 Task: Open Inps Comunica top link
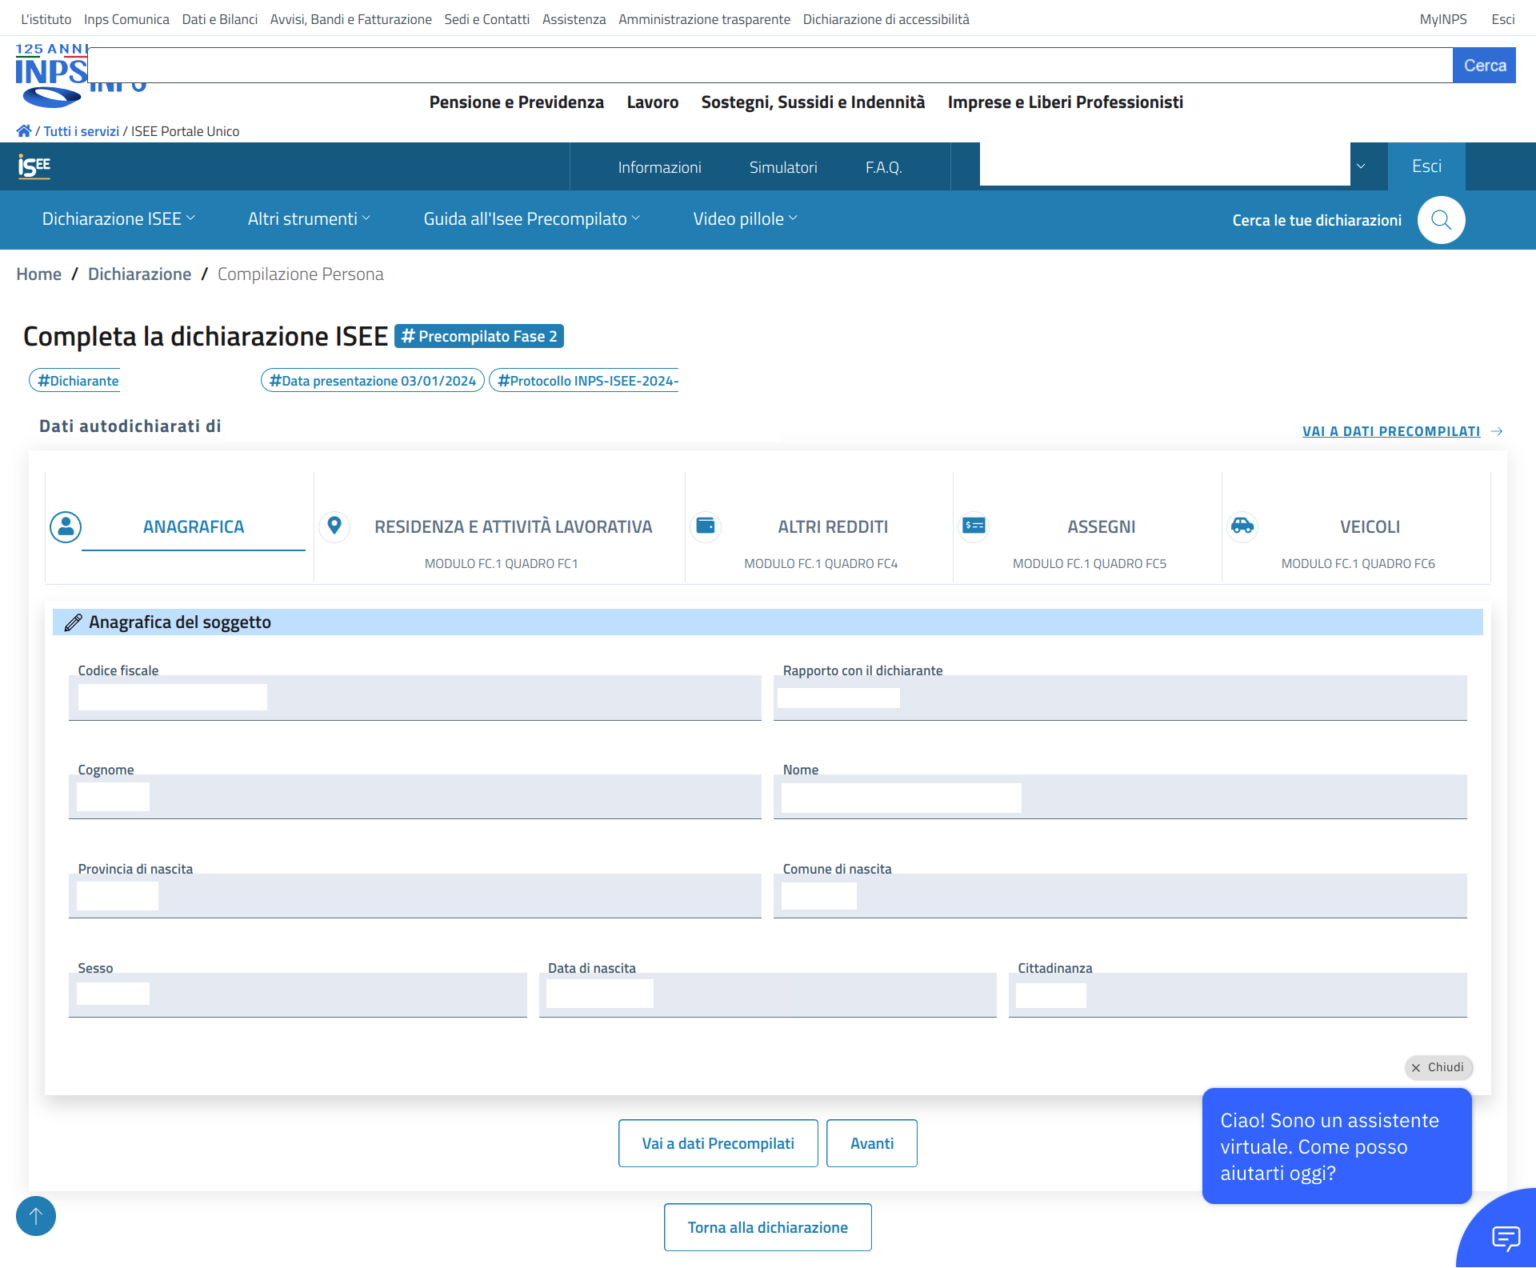(126, 19)
